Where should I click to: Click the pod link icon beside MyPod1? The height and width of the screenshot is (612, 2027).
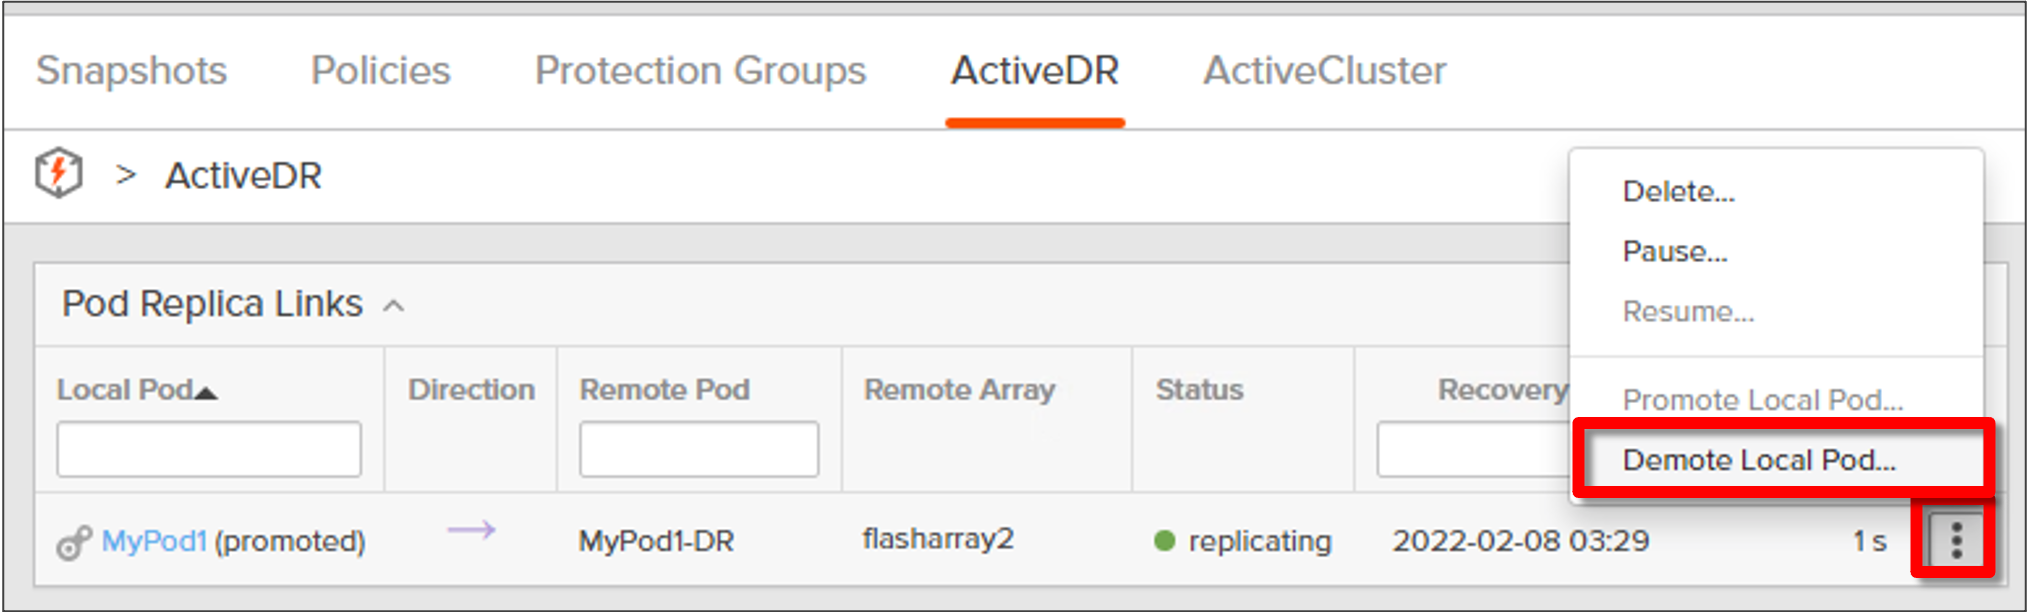point(74,543)
